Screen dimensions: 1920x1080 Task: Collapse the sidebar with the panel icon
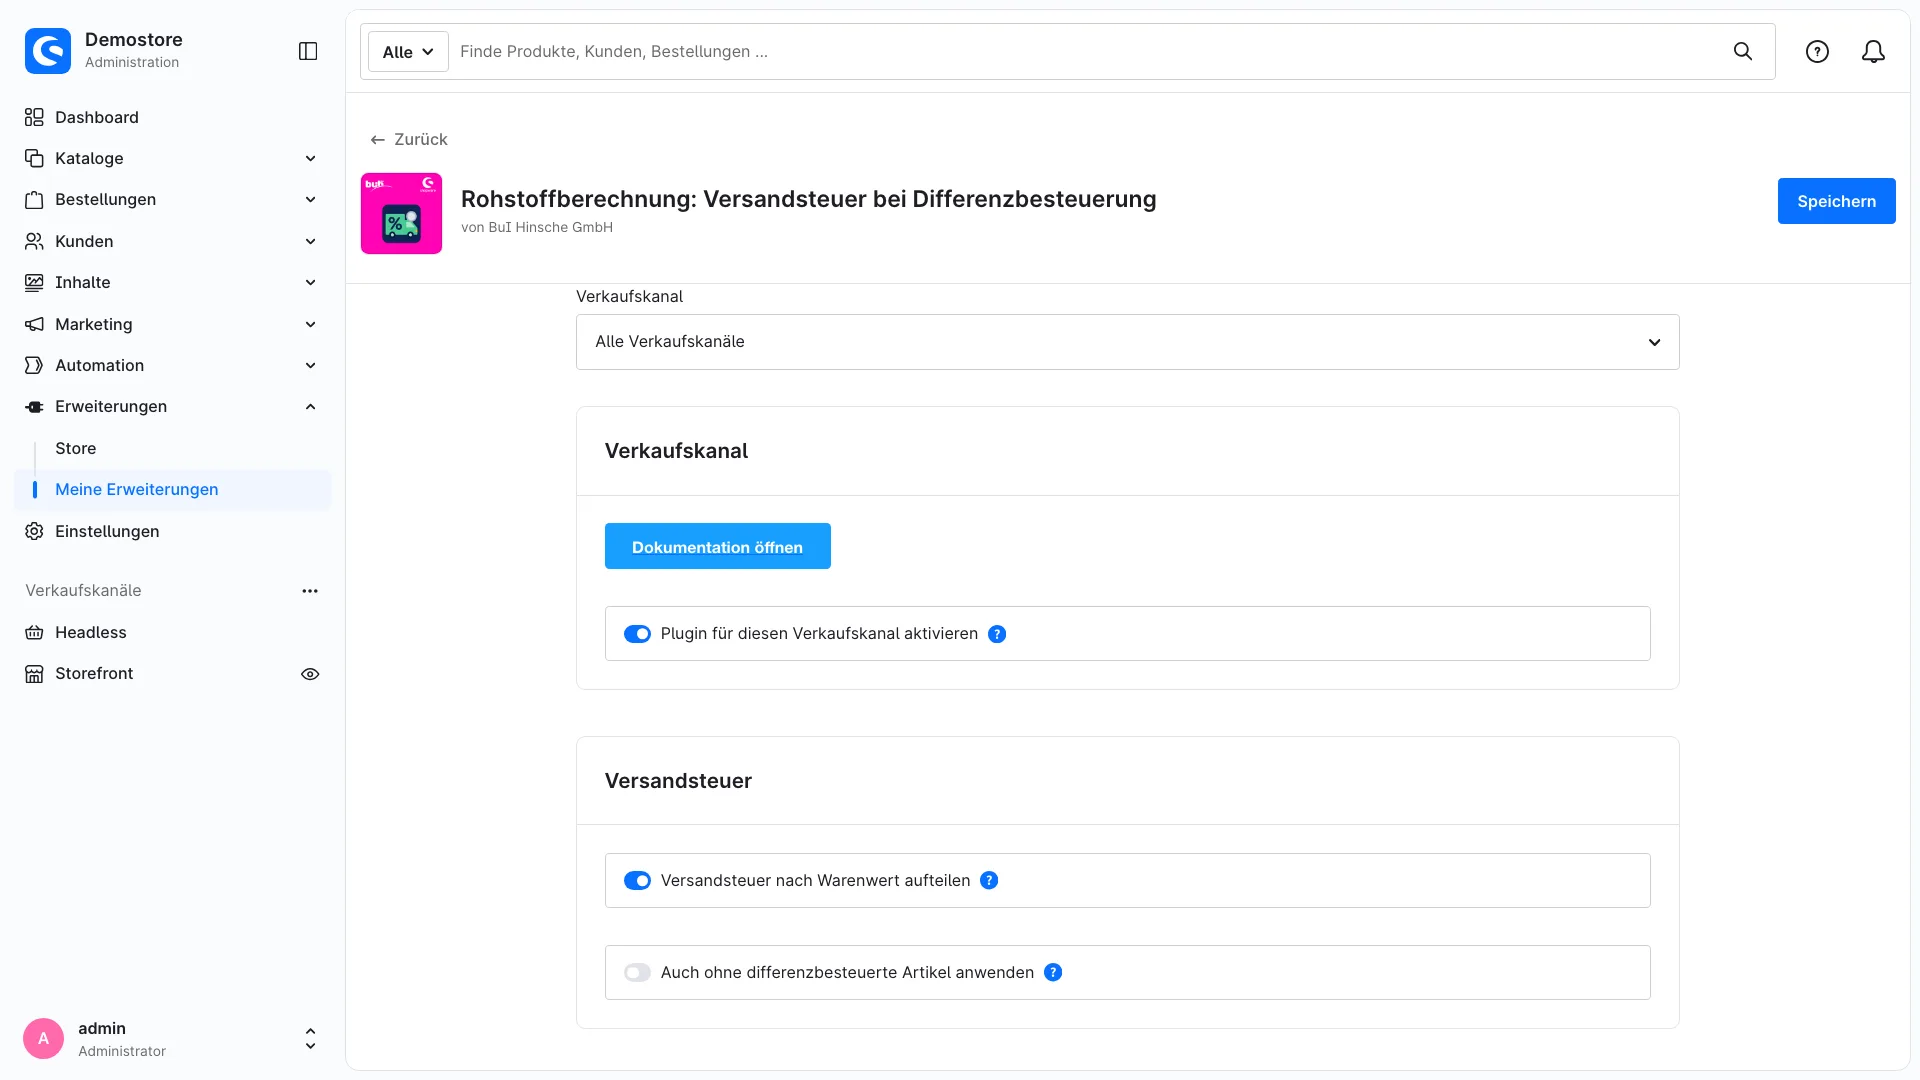[308, 51]
